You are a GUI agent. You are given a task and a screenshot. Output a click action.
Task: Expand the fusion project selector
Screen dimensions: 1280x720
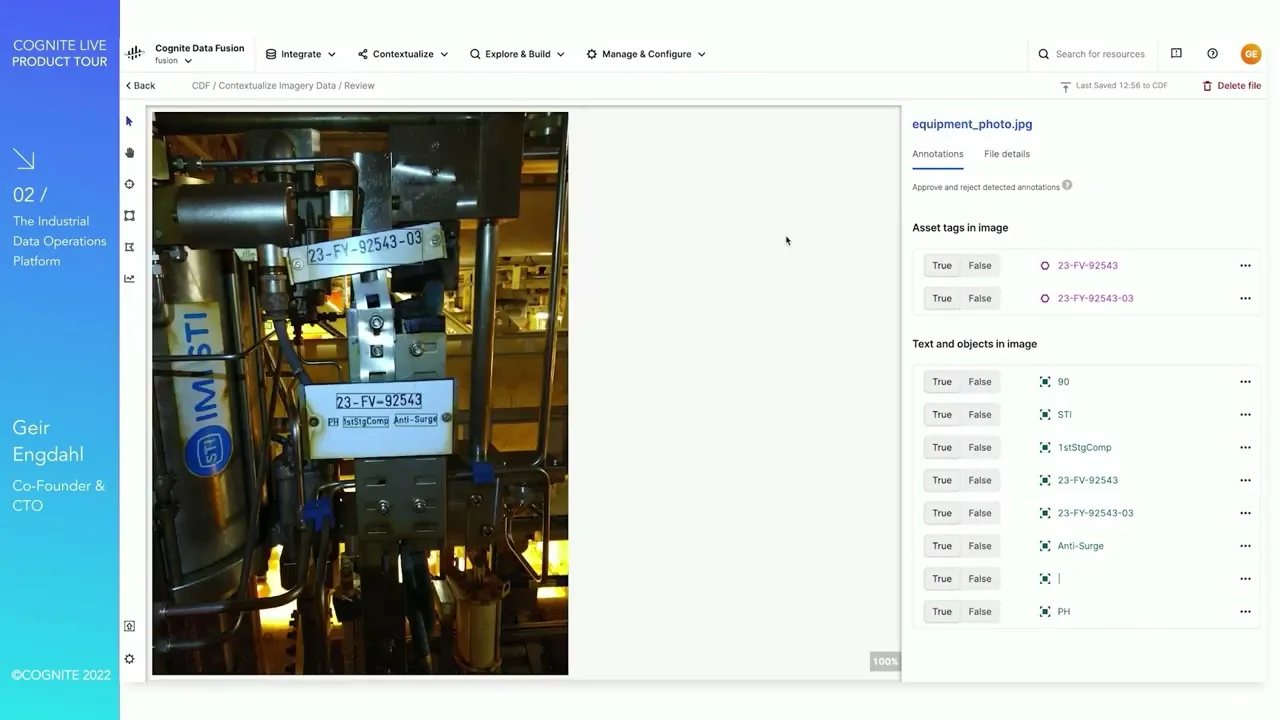173,61
